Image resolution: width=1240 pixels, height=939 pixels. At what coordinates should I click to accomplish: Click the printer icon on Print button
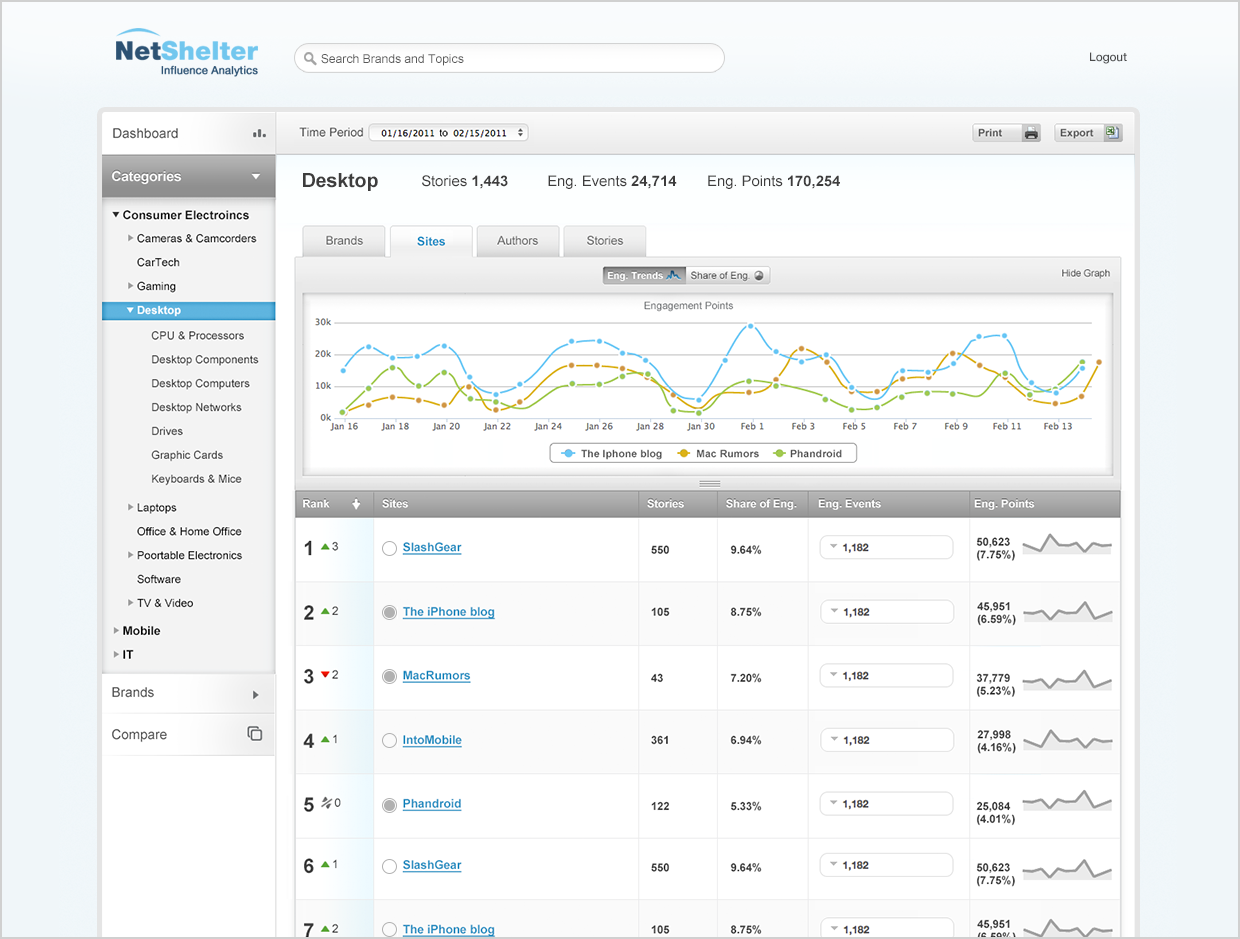1031,133
